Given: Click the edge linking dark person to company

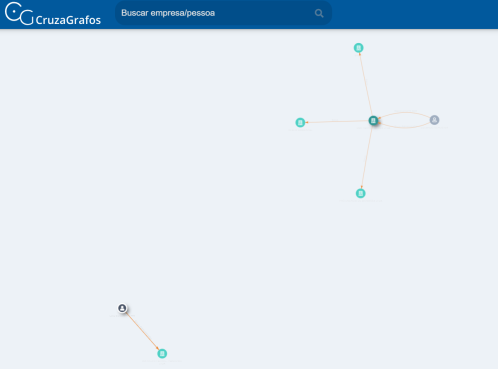Looking at the screenshot, I should coord(142,331).
